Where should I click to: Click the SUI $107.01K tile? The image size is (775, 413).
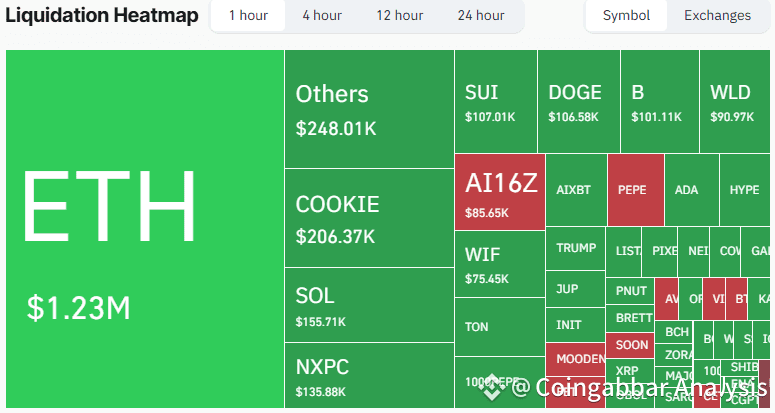click(x=496, y=102)
